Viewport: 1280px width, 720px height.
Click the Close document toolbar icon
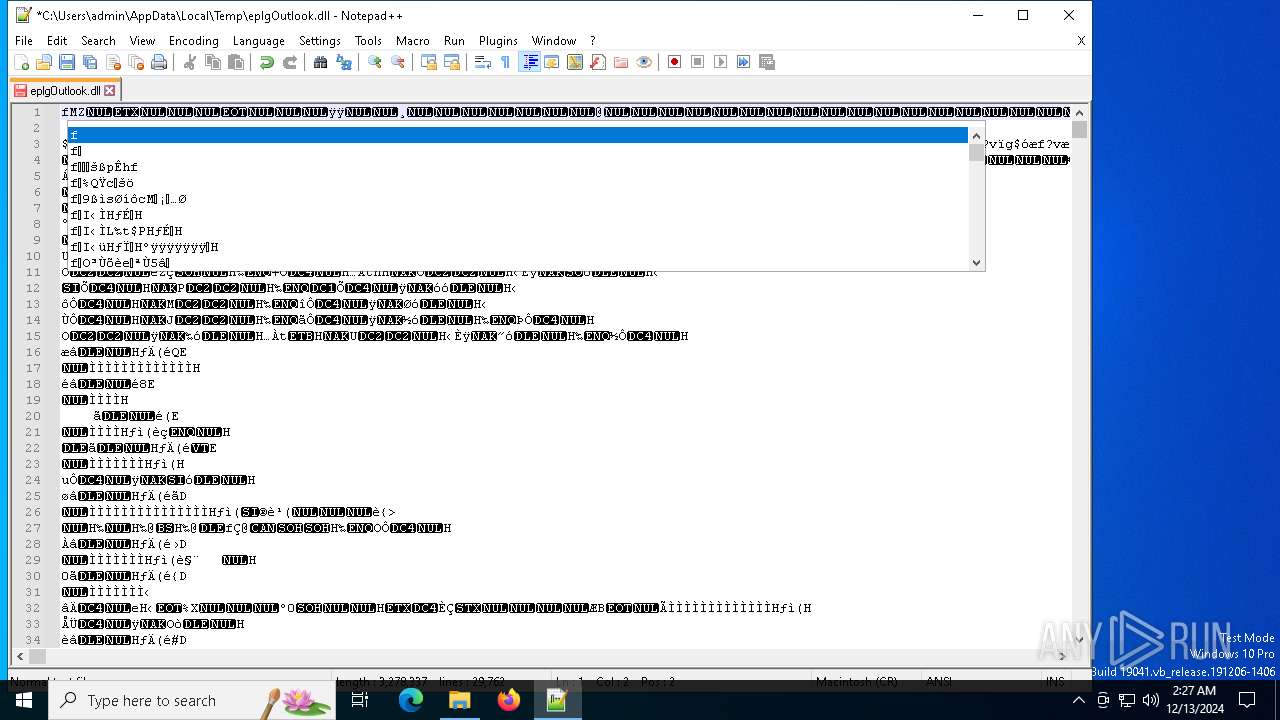click(x=113, y=62)
